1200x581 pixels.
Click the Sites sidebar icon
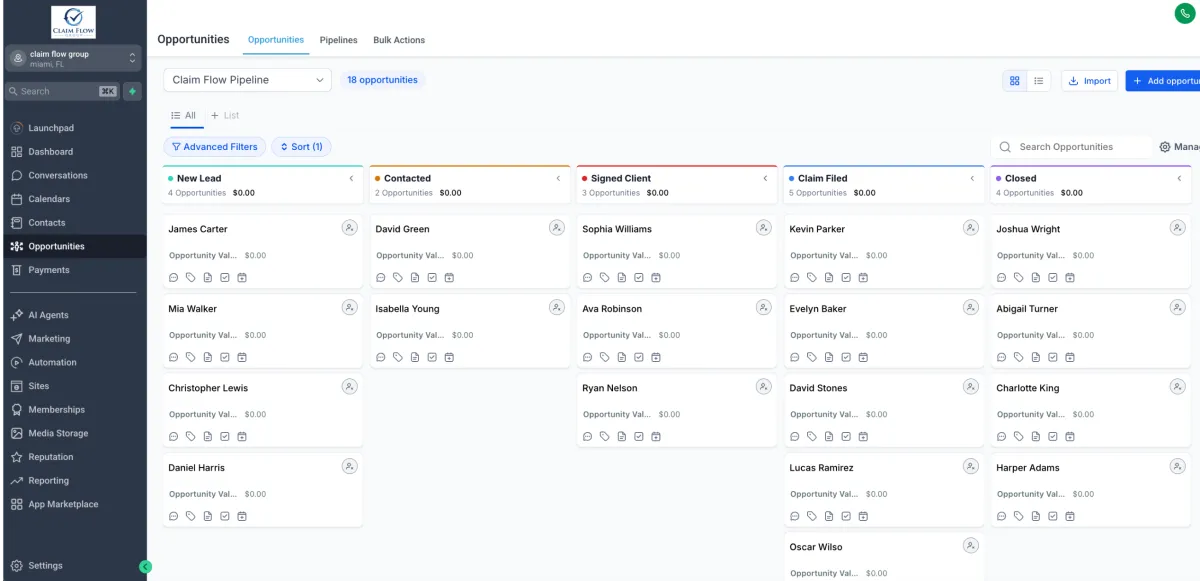click(17, 386)
